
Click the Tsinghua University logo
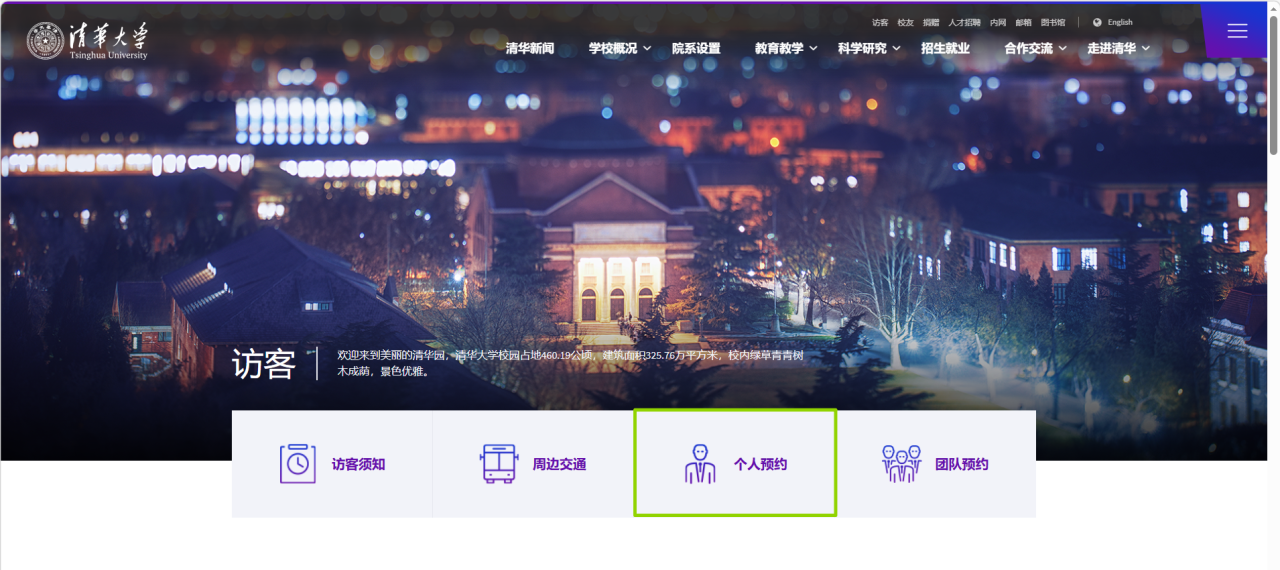[87, 40]
